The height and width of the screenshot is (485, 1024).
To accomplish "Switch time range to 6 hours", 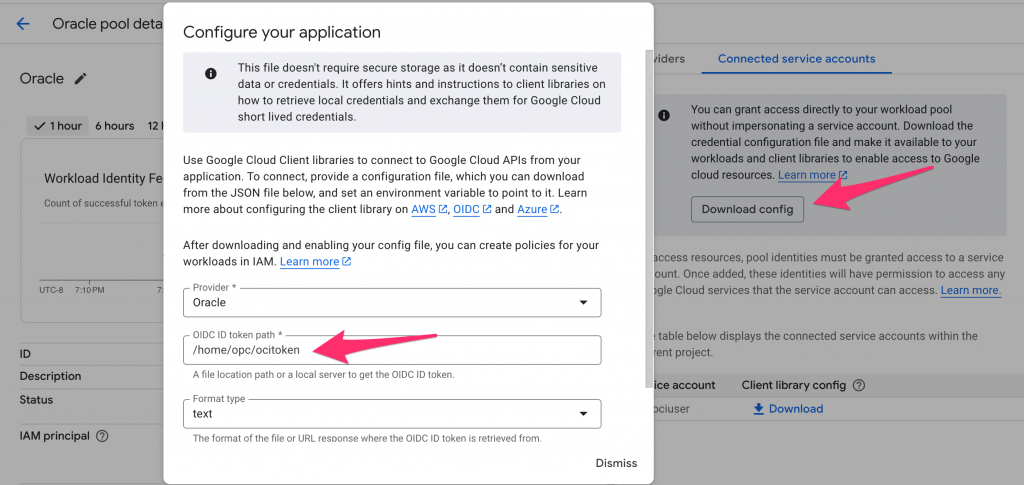I will (114, 126).
